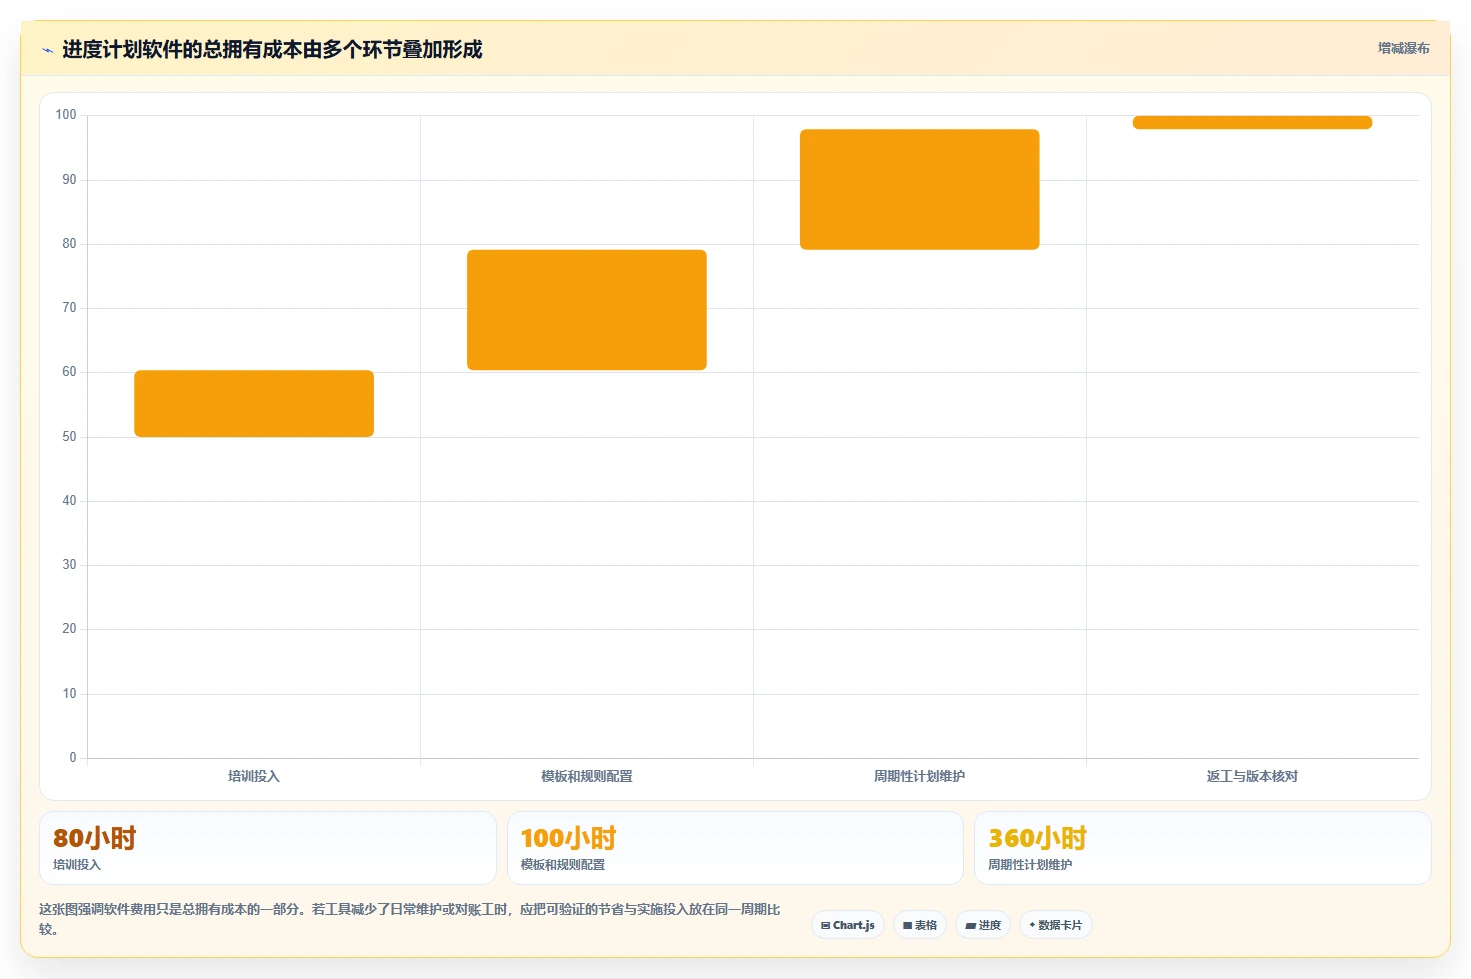Image resolution: width=1471 pixels, height=979 pixels.
Task: Click the 返工与版本核对 x-axis label
Action: pos(1252,776)
